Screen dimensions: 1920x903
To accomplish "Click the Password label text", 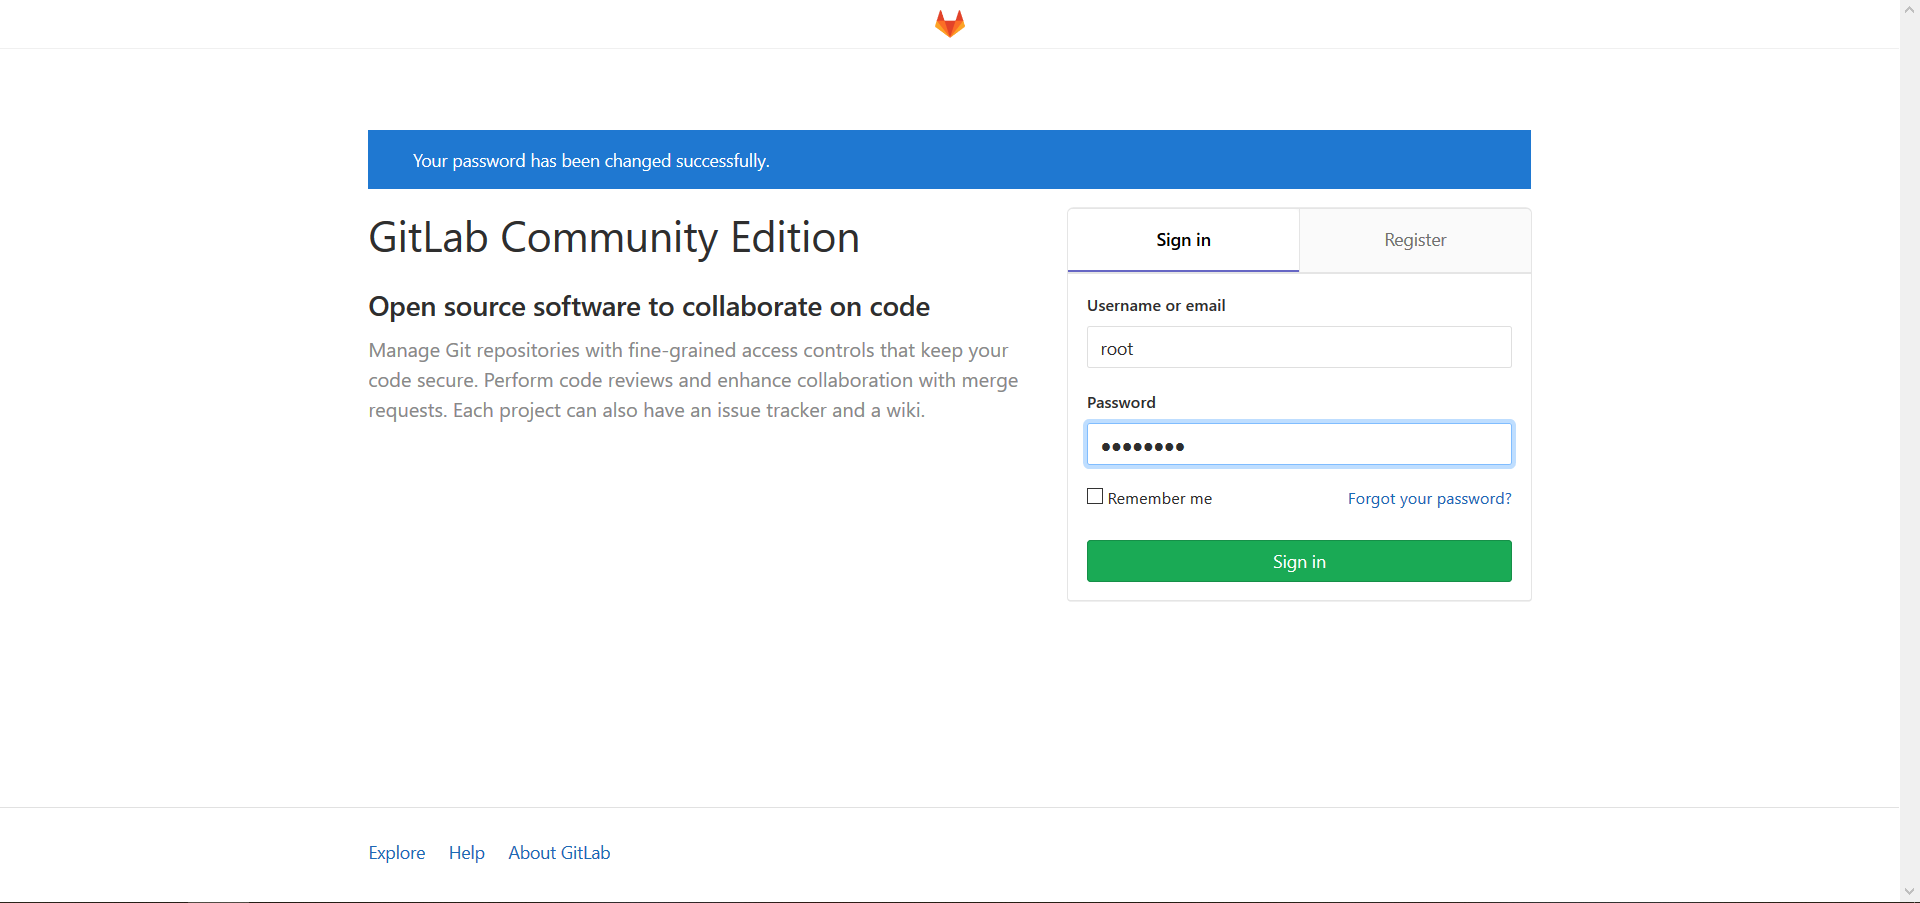I will point(1121,402).
